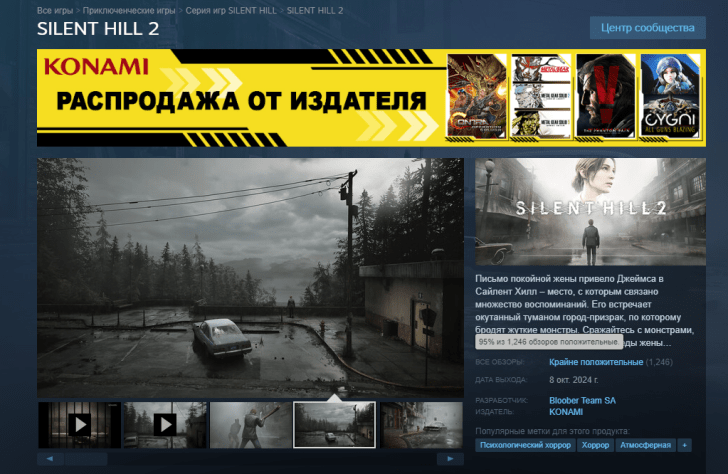Select the foggy street car thumbnail

click(422, 425)
